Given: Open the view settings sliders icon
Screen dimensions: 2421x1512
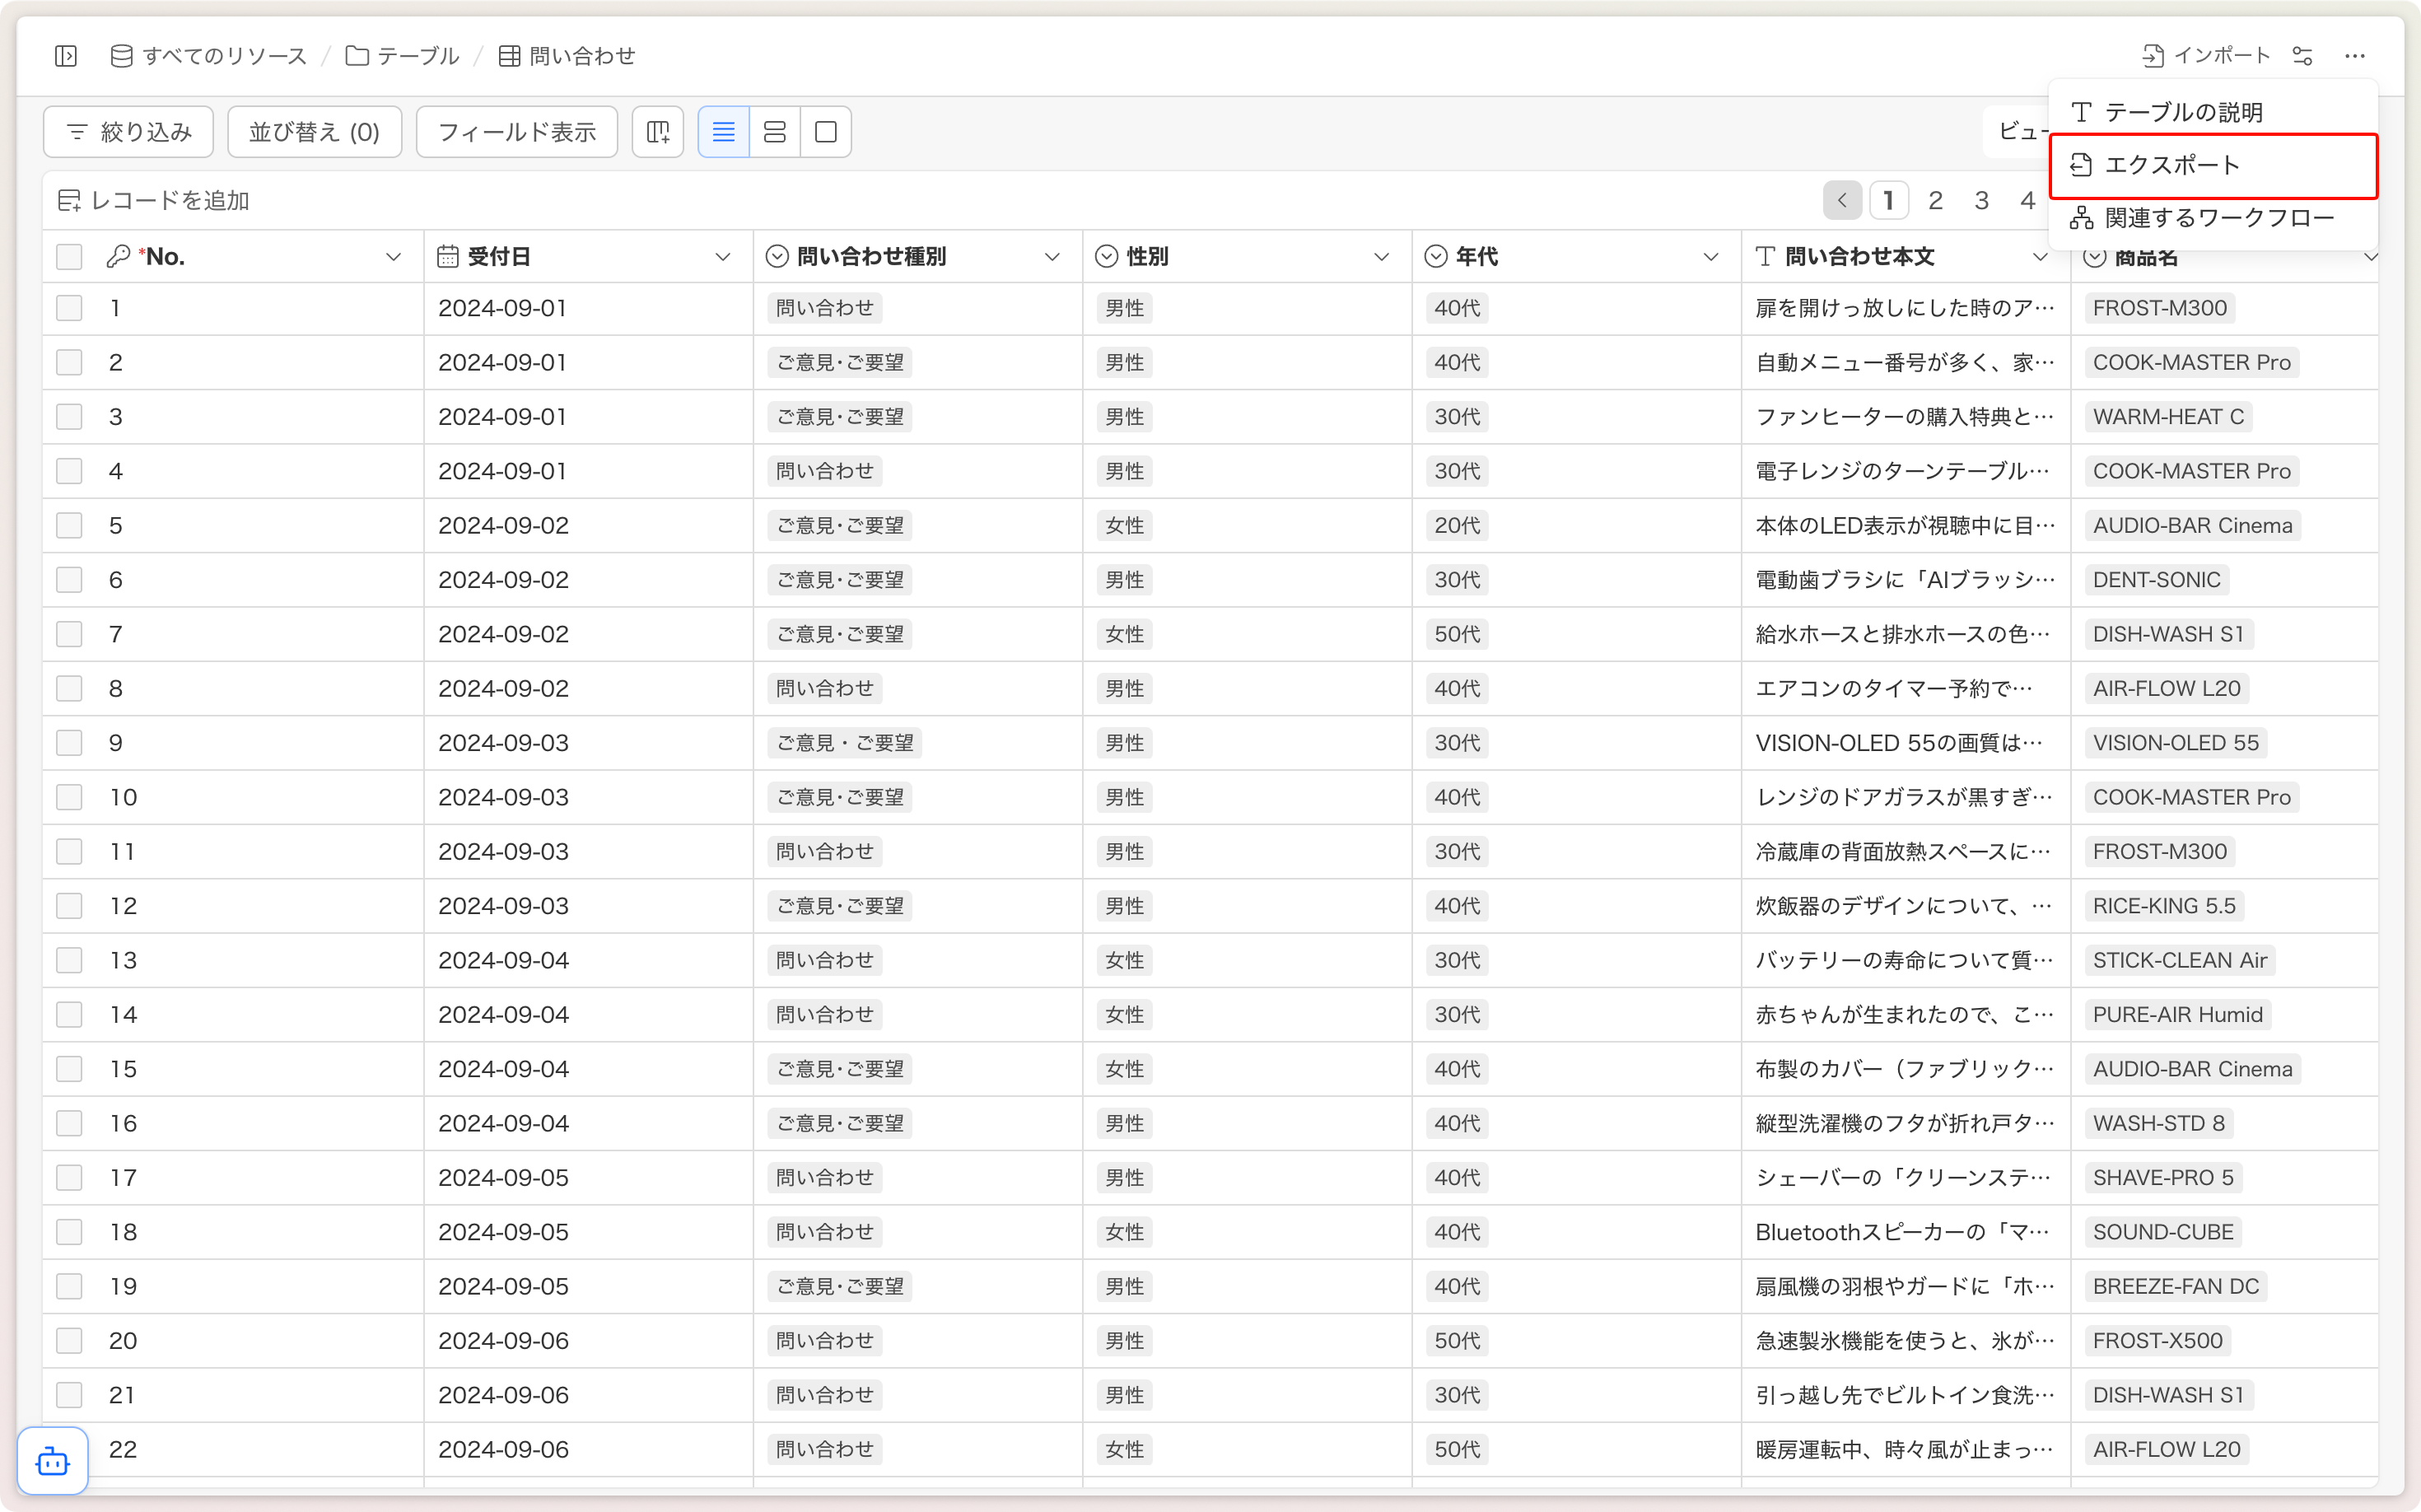Looking at the screenshot, I should pyautogui.click(x=2303, y=56).
